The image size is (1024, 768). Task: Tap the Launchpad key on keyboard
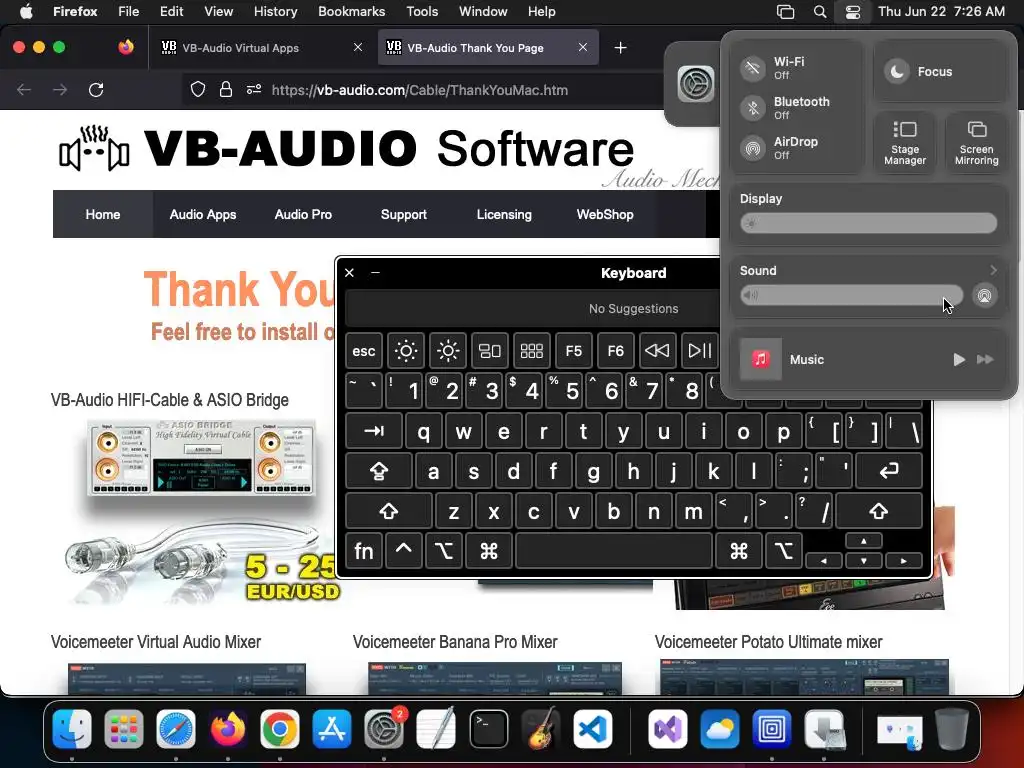[x=532, y=351]
